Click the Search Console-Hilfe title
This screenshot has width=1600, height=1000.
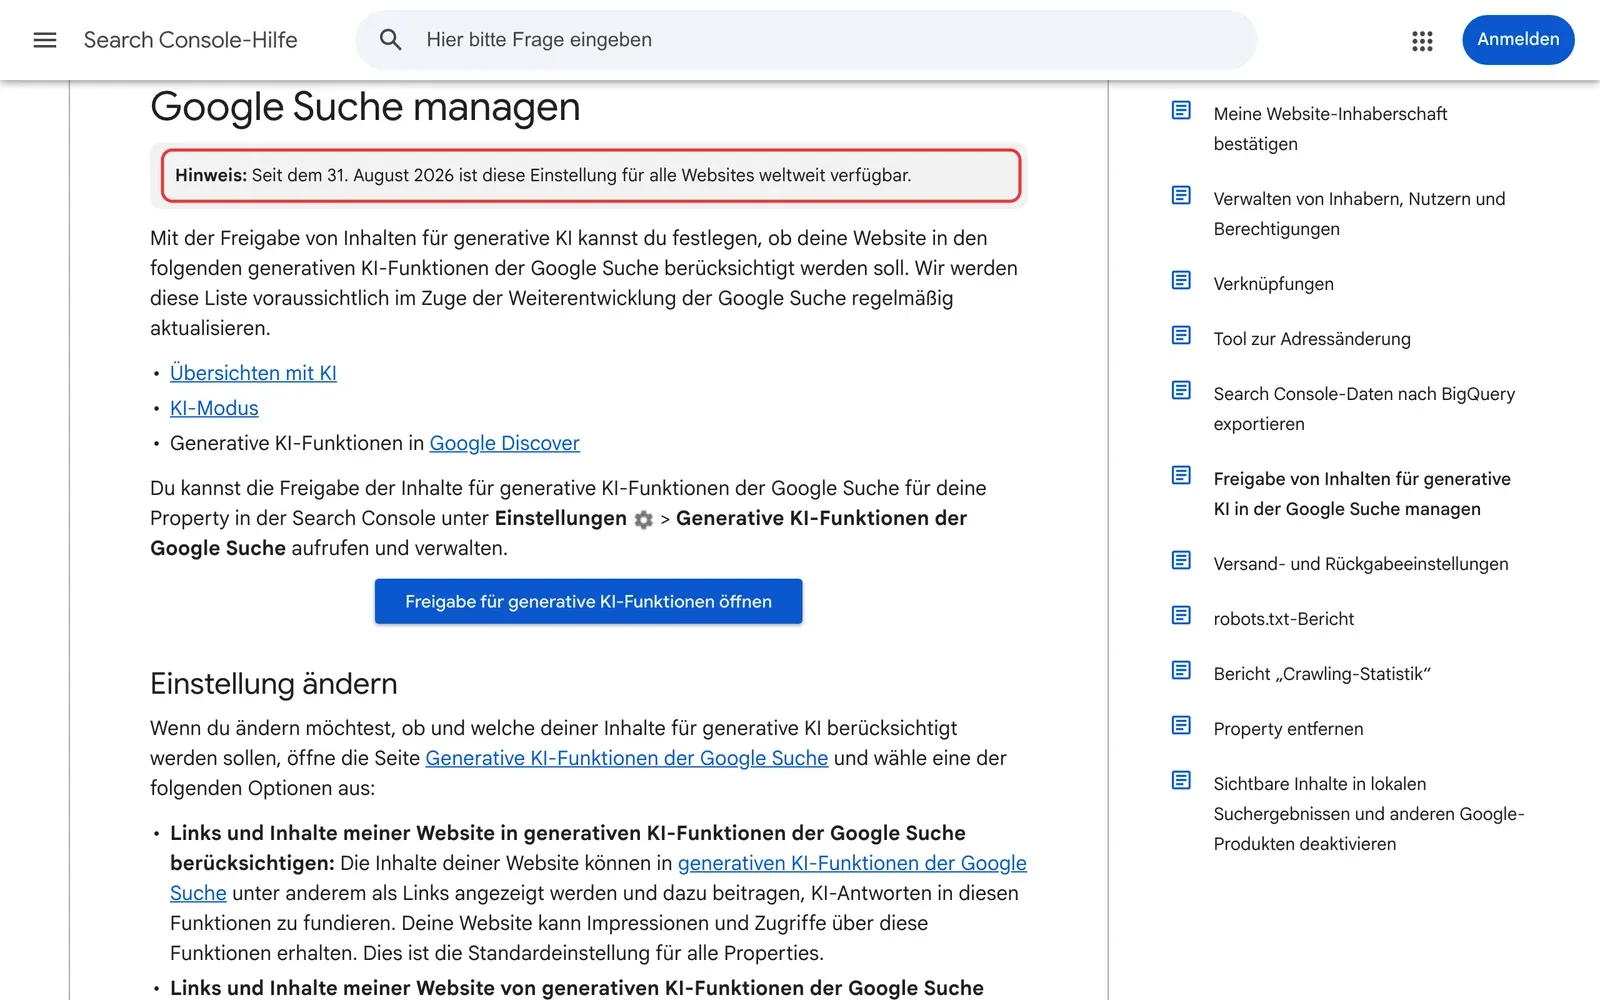pyautogui.click(x=191, y=40)
